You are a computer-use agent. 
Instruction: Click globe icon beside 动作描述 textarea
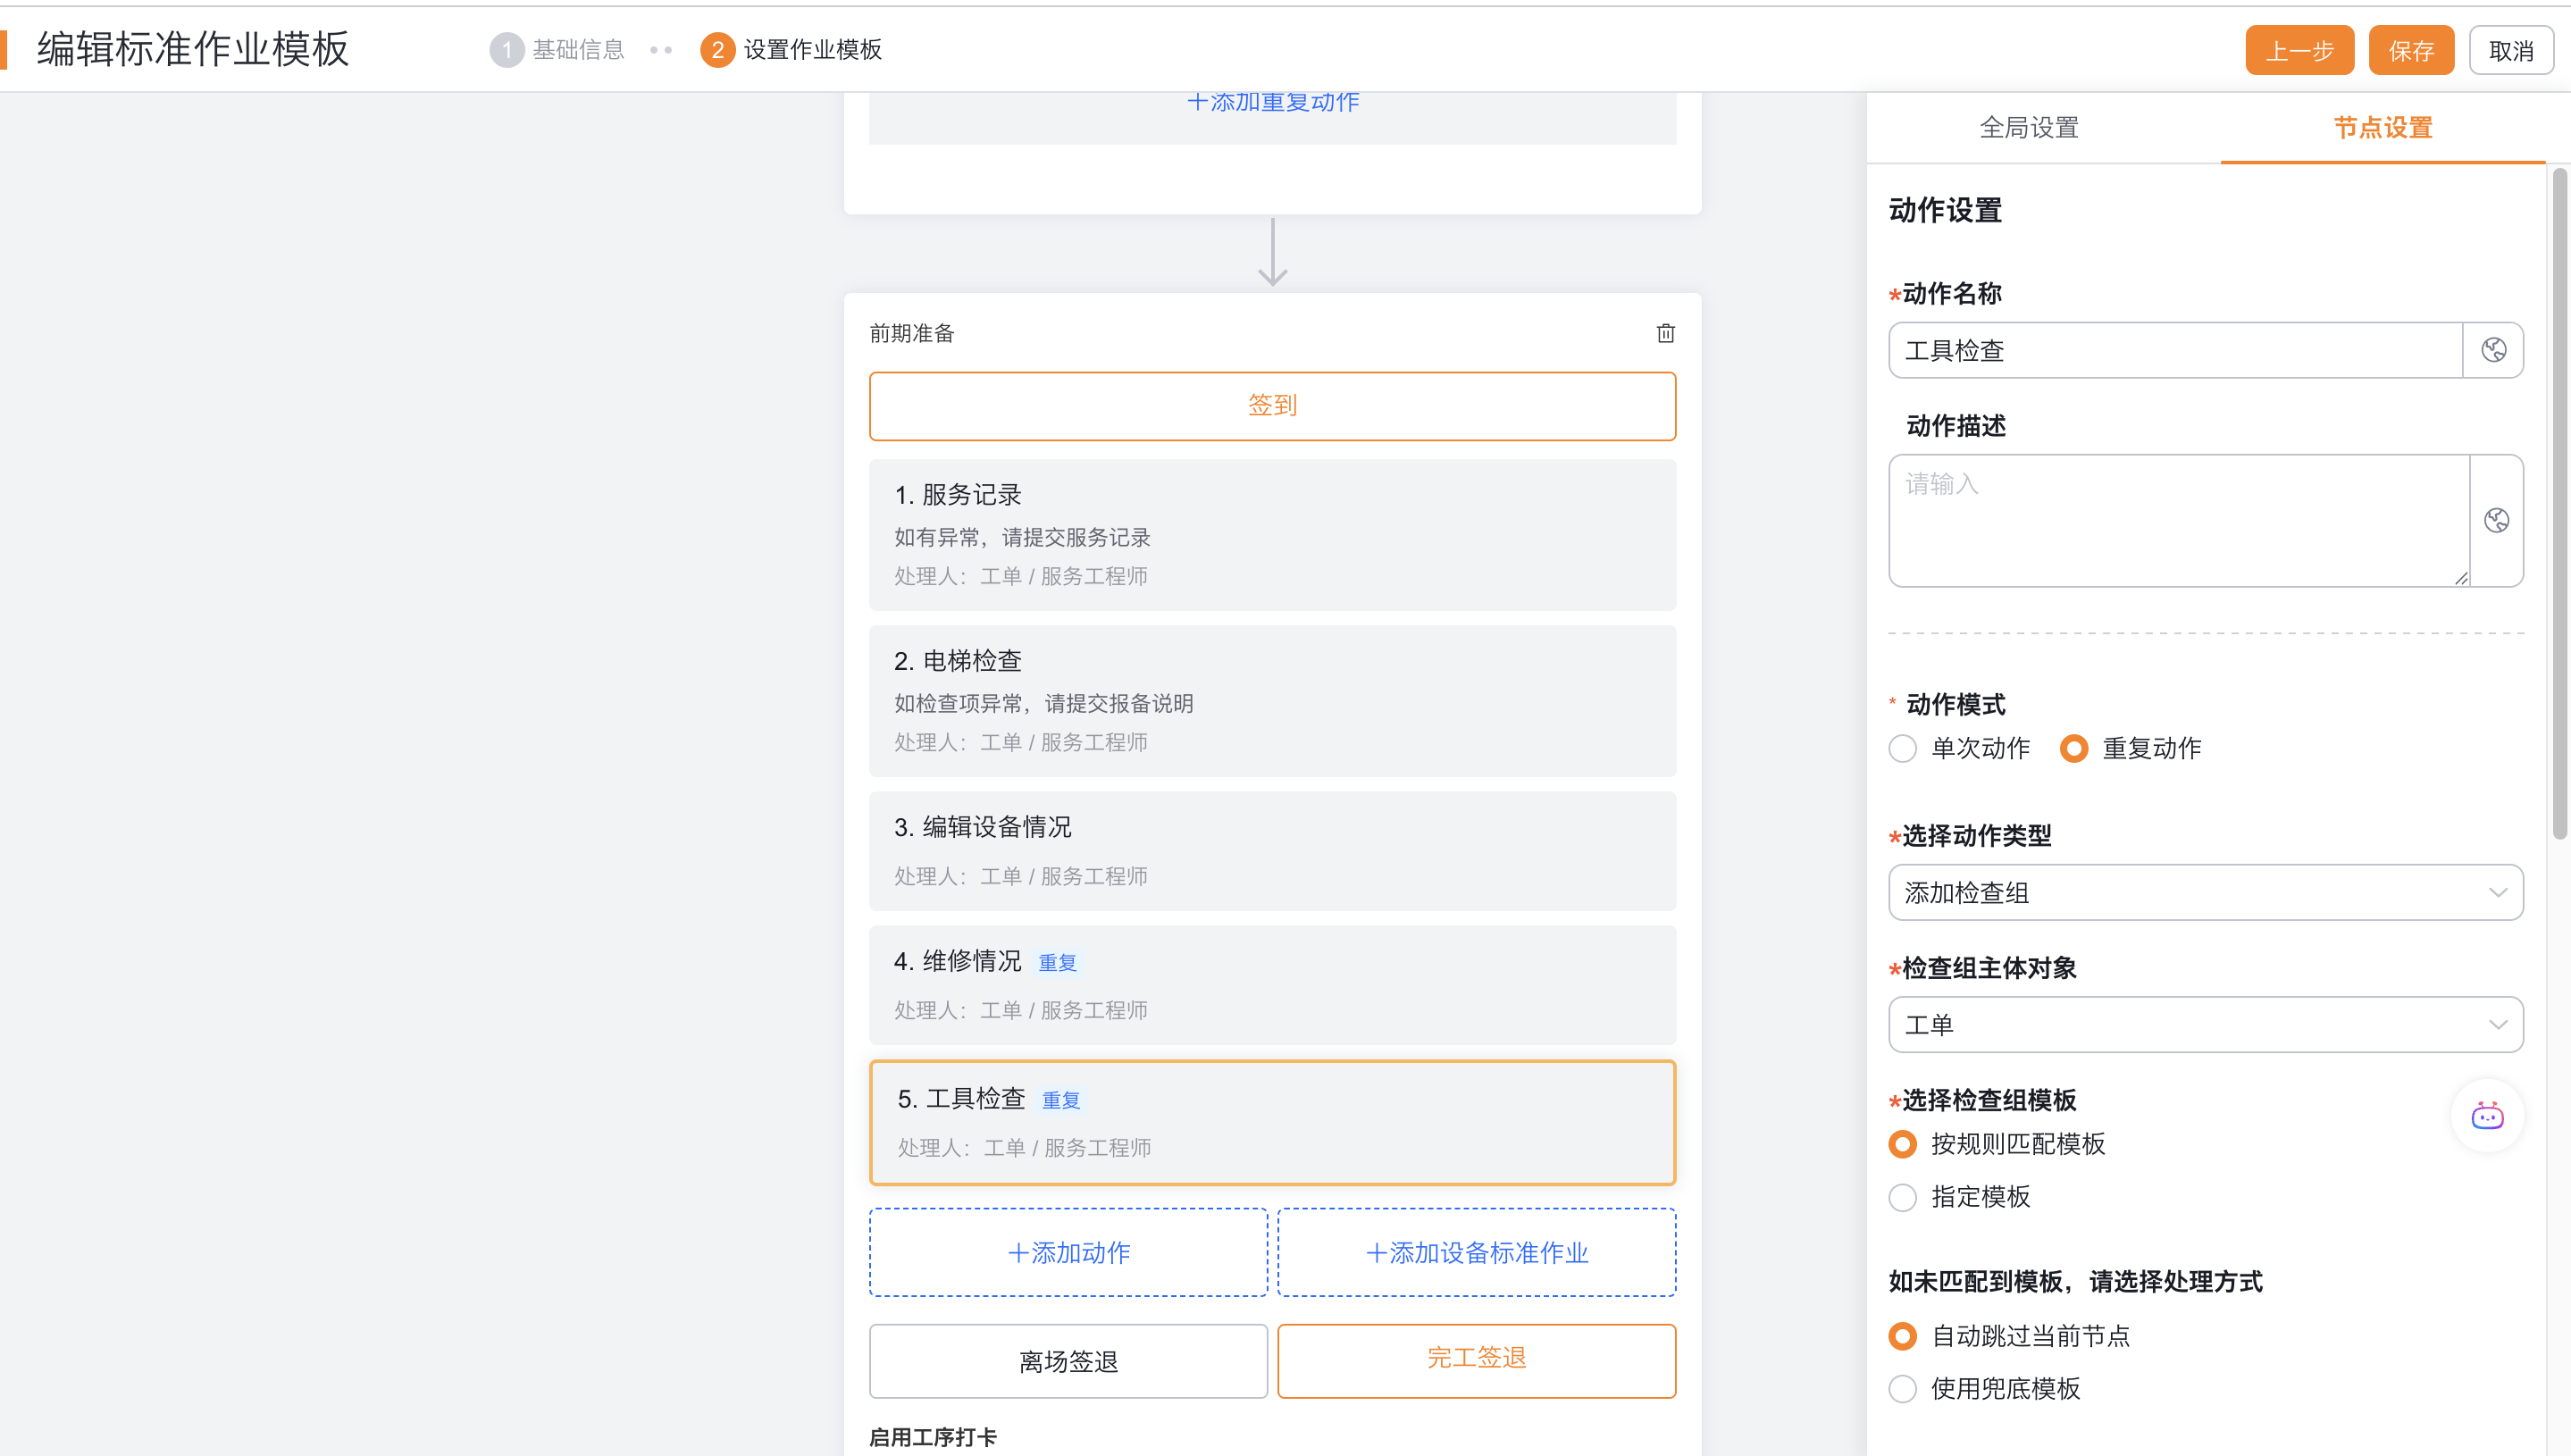(x=2496, y=520)
